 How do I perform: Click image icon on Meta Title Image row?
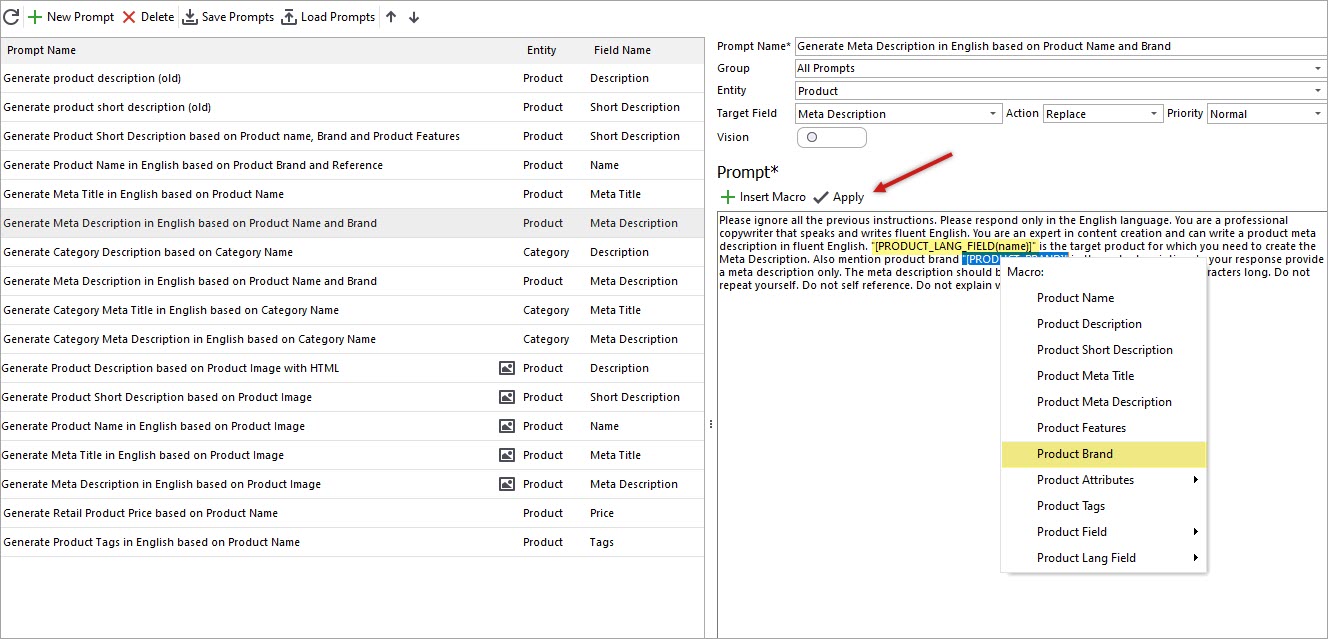click(506, 455)
